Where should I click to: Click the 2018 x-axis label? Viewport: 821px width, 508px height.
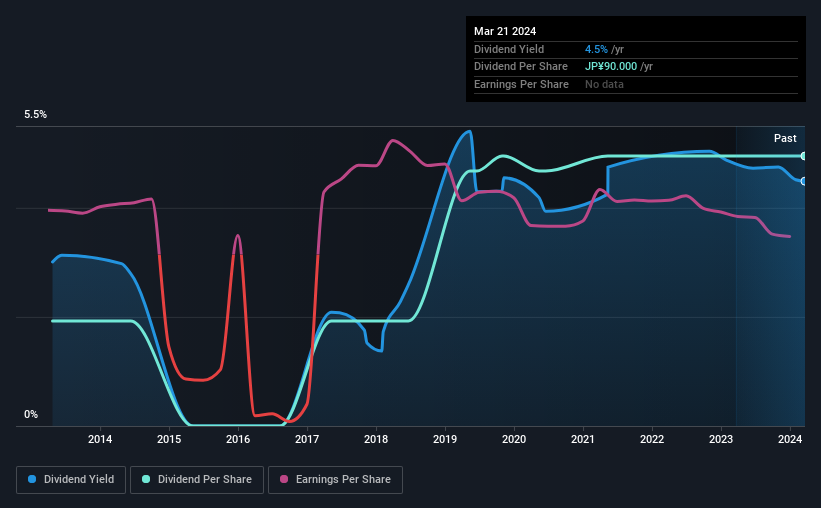point(376,439)
